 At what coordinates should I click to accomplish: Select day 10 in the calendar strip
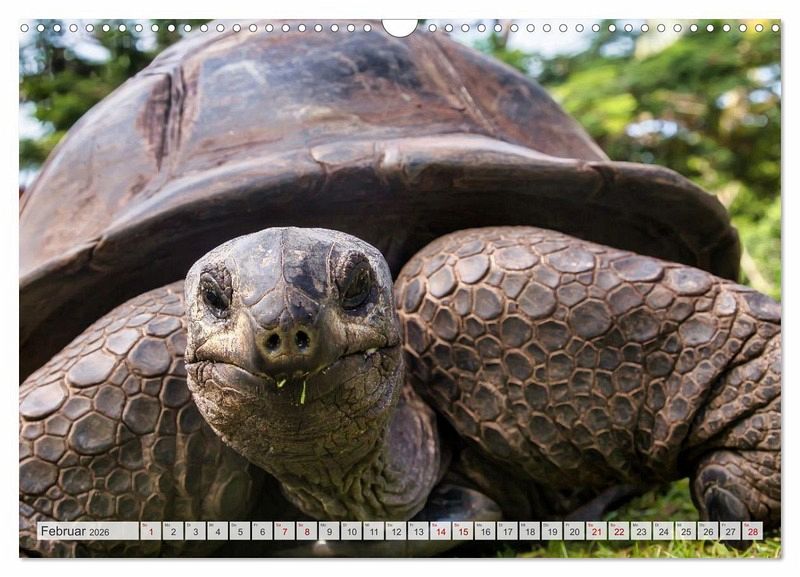(x=351, y=531)
